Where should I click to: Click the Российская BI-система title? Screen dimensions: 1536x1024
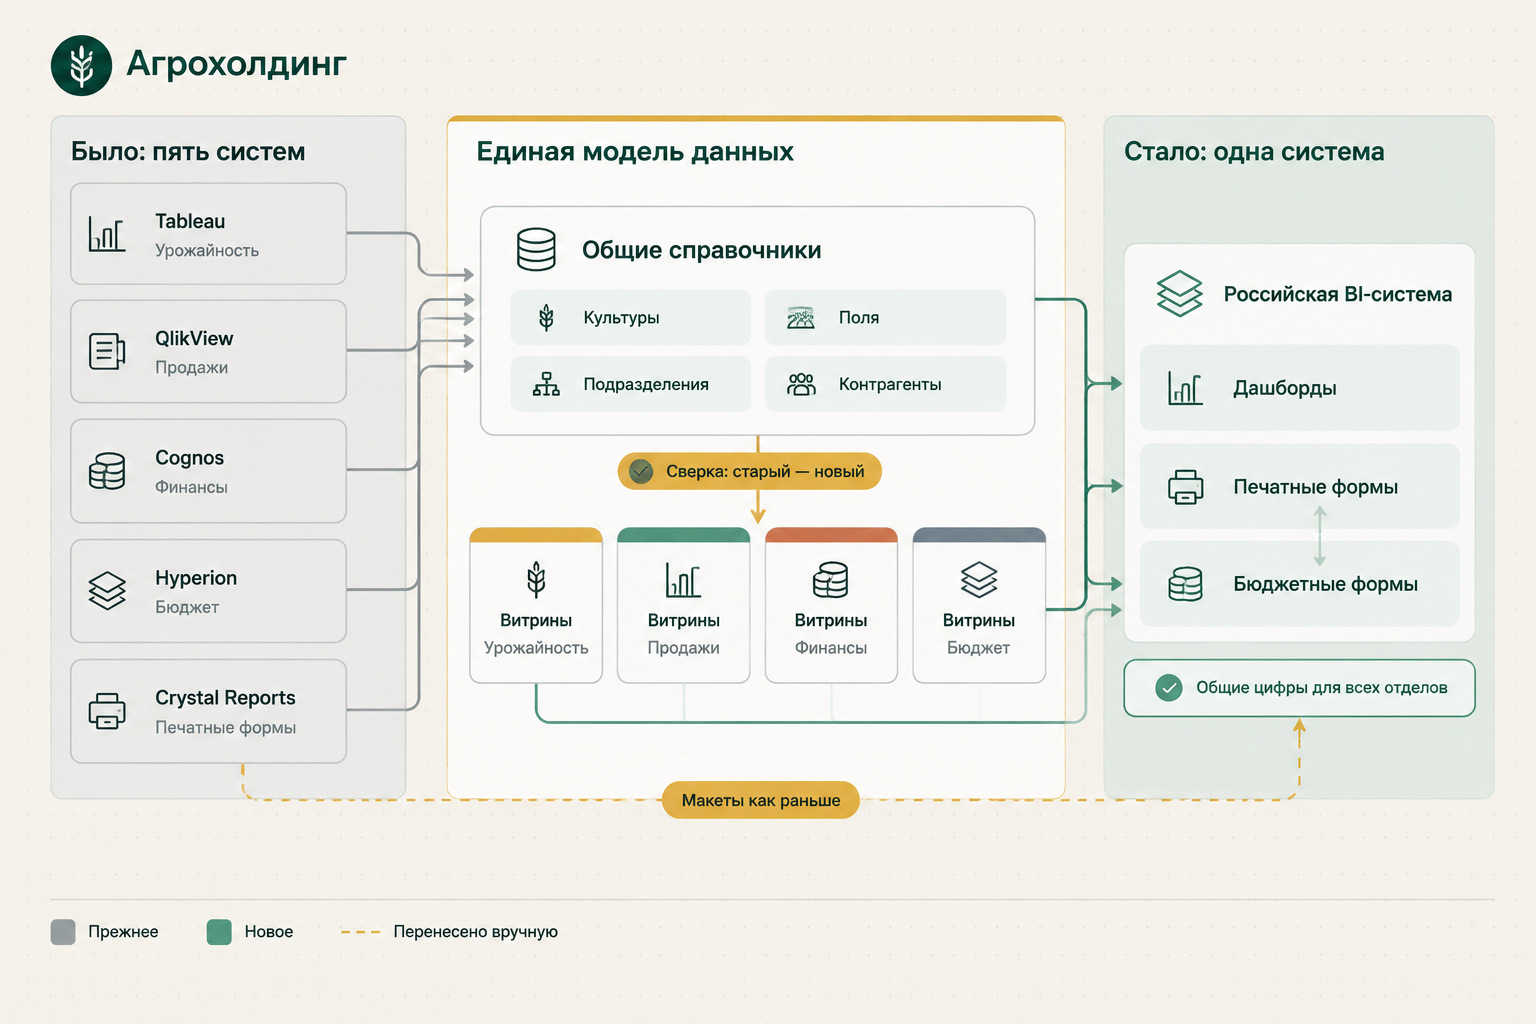coord(1338,294)
